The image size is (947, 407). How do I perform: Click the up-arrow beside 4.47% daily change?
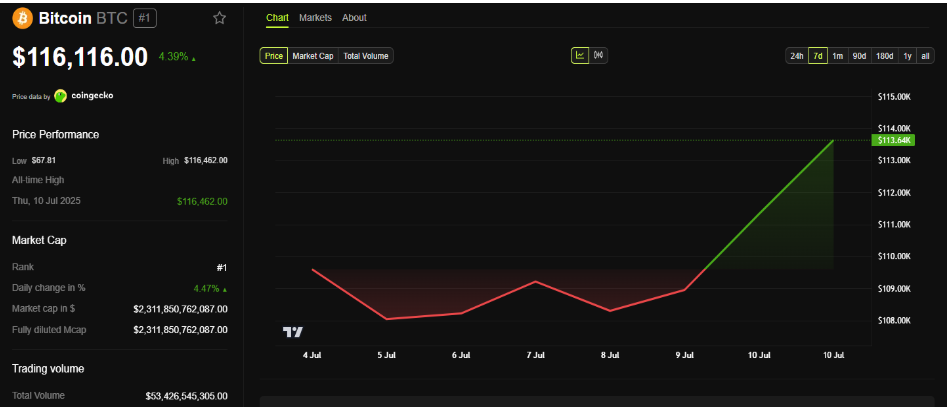click(x=225, y=290)
